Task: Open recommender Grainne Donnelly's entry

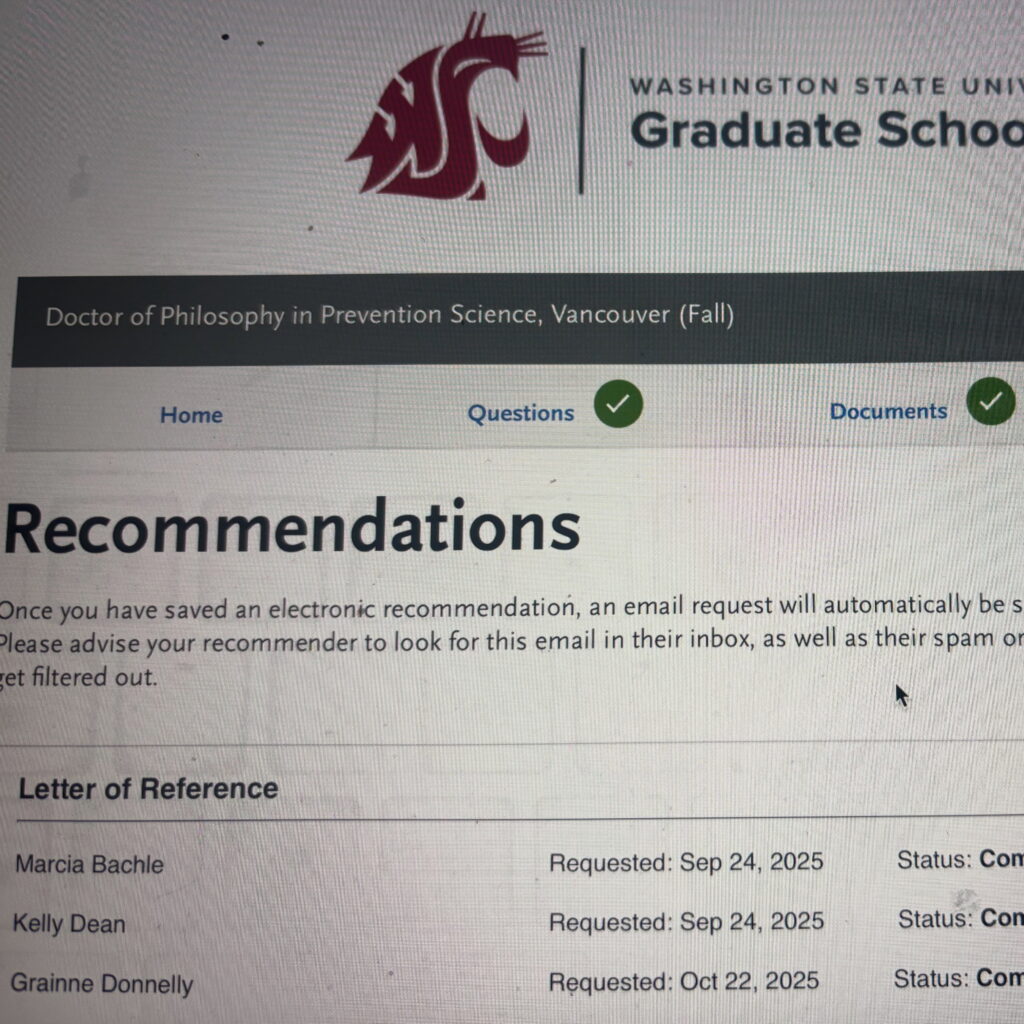Action: pos(102,984)
